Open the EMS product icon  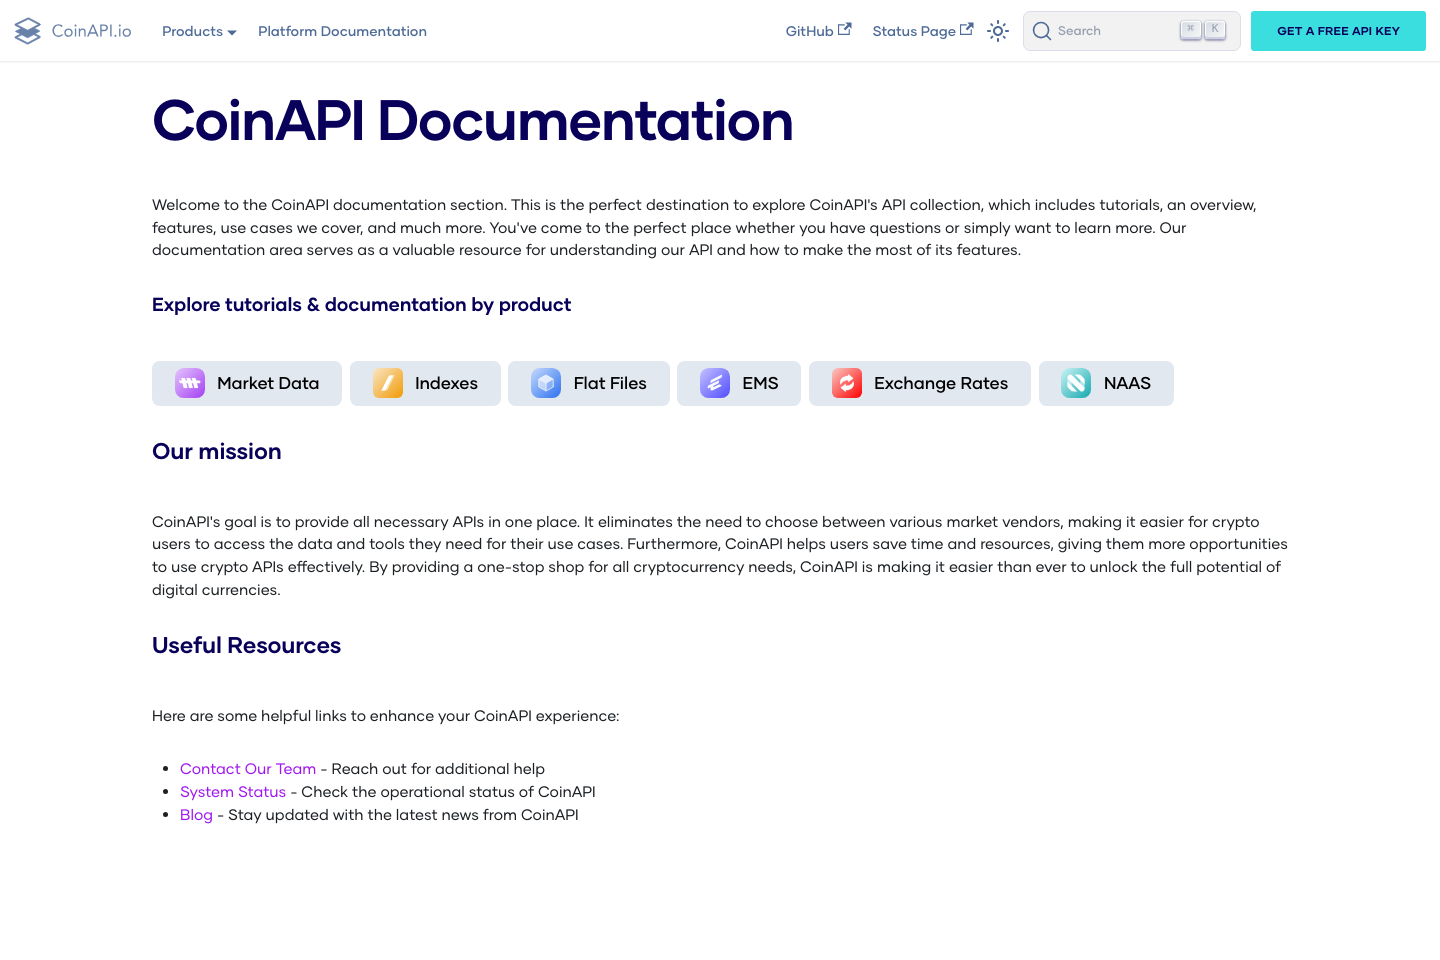[x=715, y=383]
